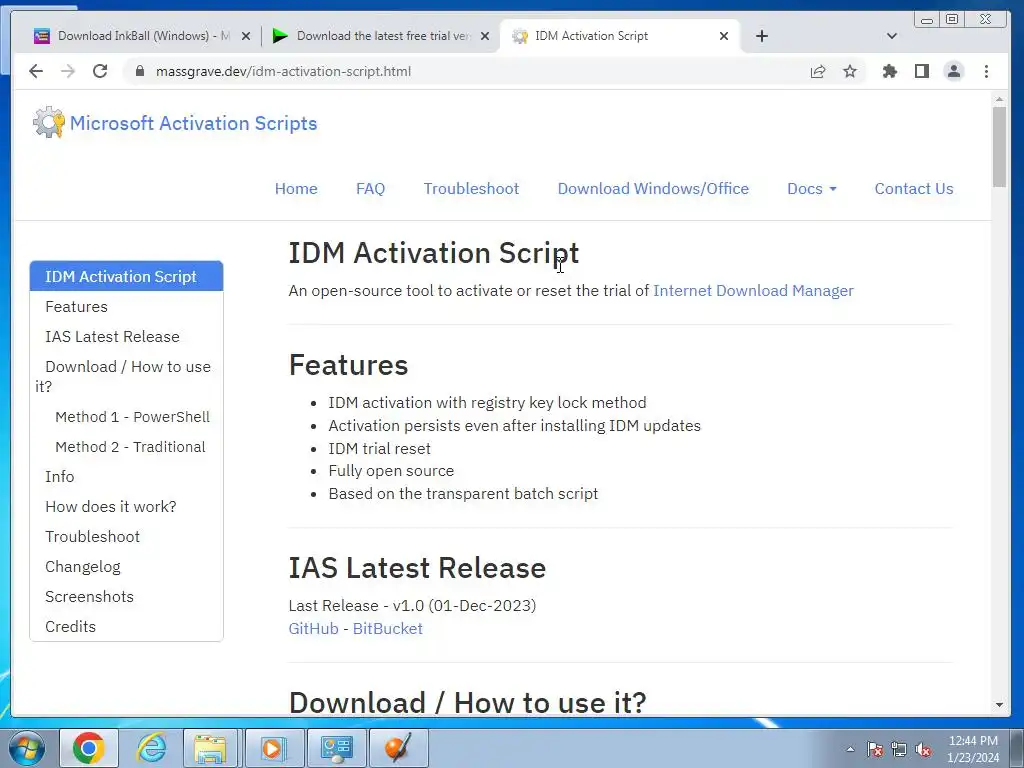Open the Chrome three-dot menu
The width and height of the screenshot is (1024, 768).
click(x=986, y=71)
